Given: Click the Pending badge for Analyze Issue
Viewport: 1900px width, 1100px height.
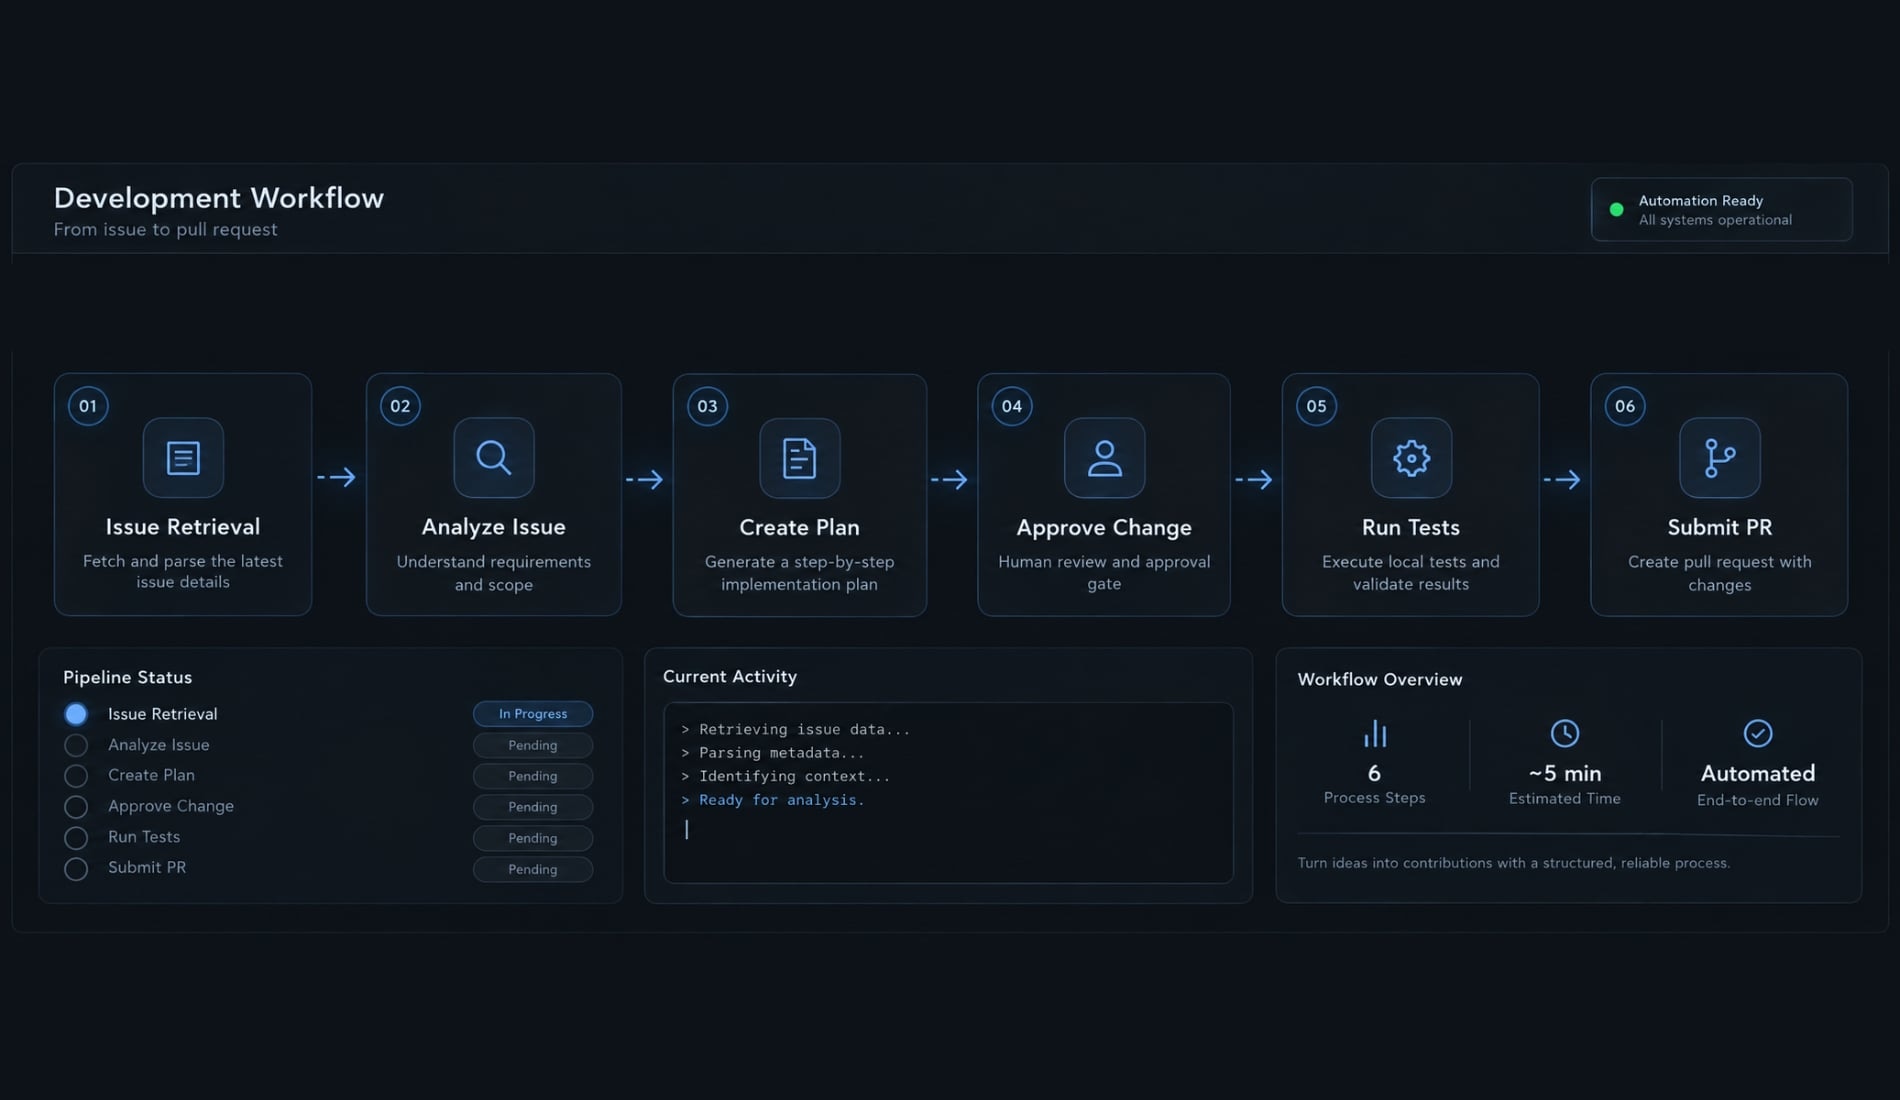Looking at the screenshot, I should (533, 745).
